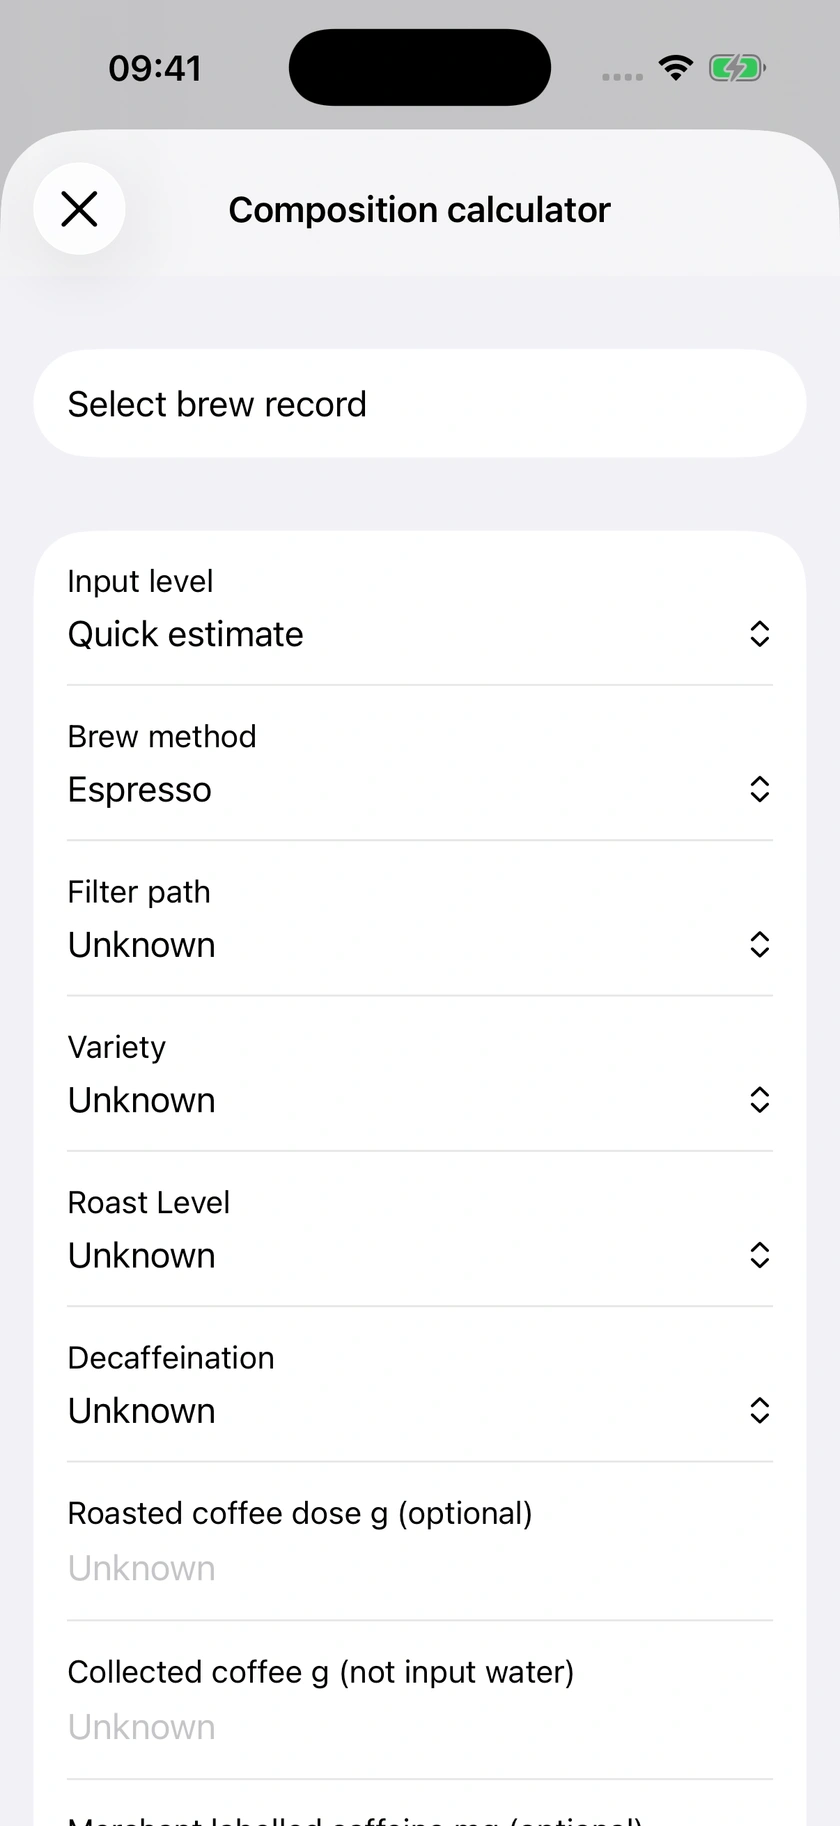840x1826 pixels.
Task: Tap the Wi-Fi status icon
Action: 677,68
